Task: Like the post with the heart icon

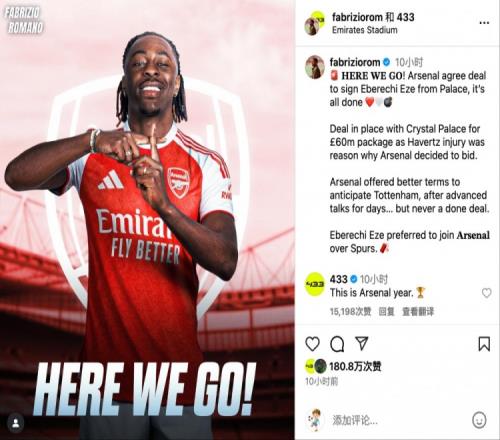Action: coord(312,344)
